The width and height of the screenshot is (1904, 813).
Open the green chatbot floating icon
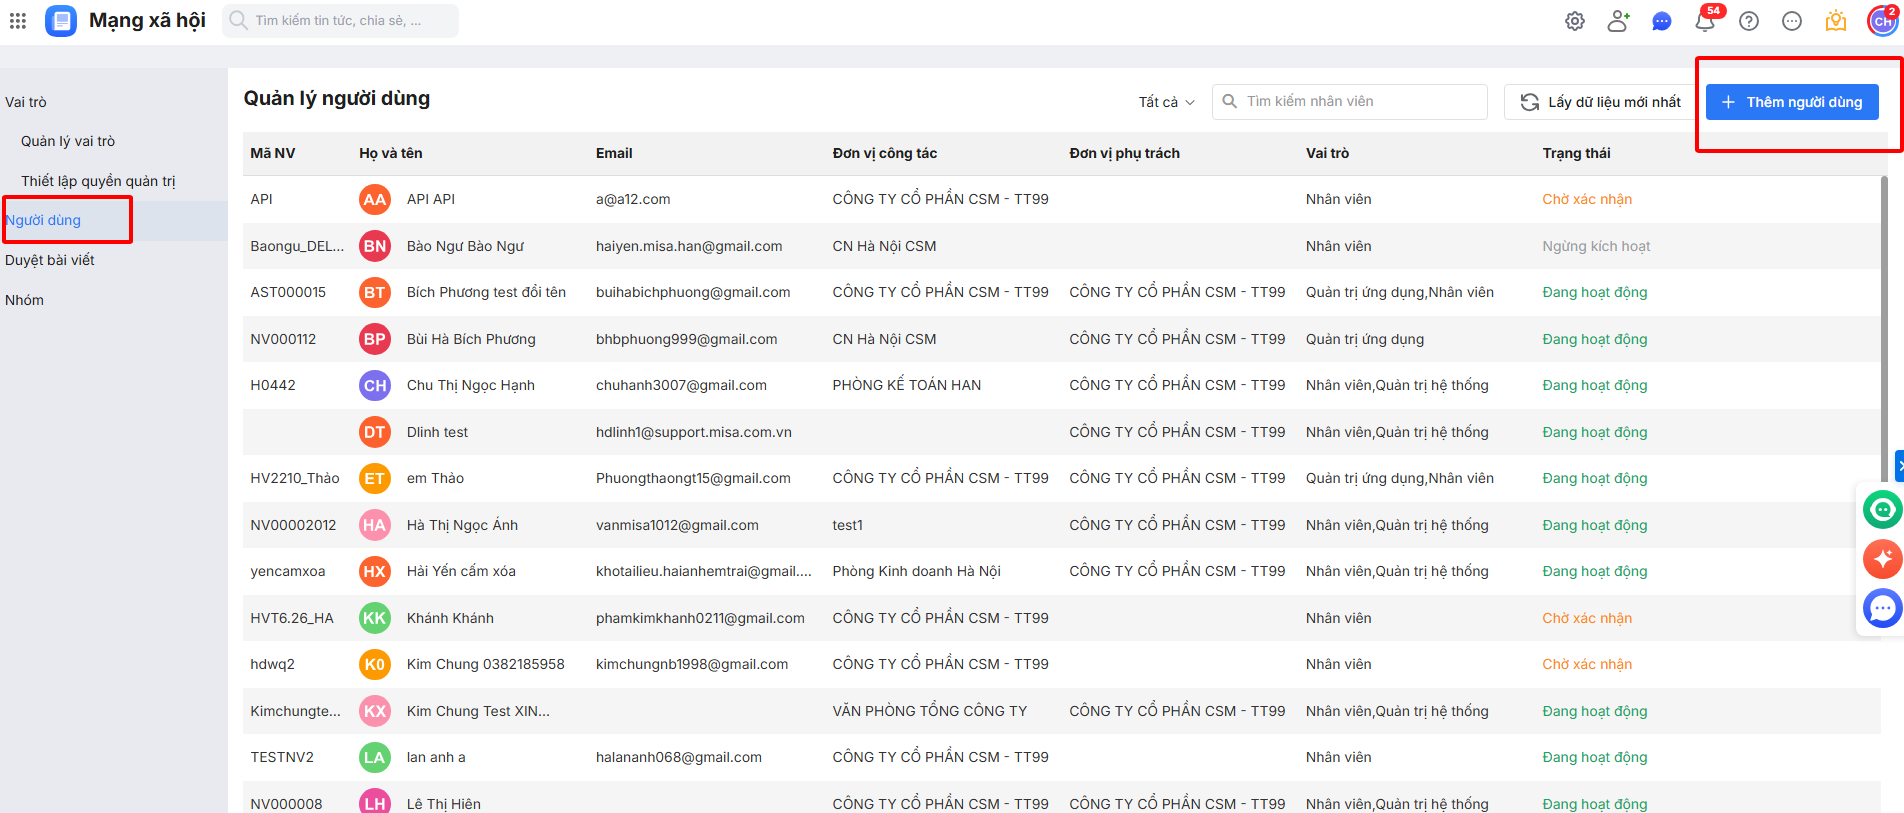tap(1882, 510)
